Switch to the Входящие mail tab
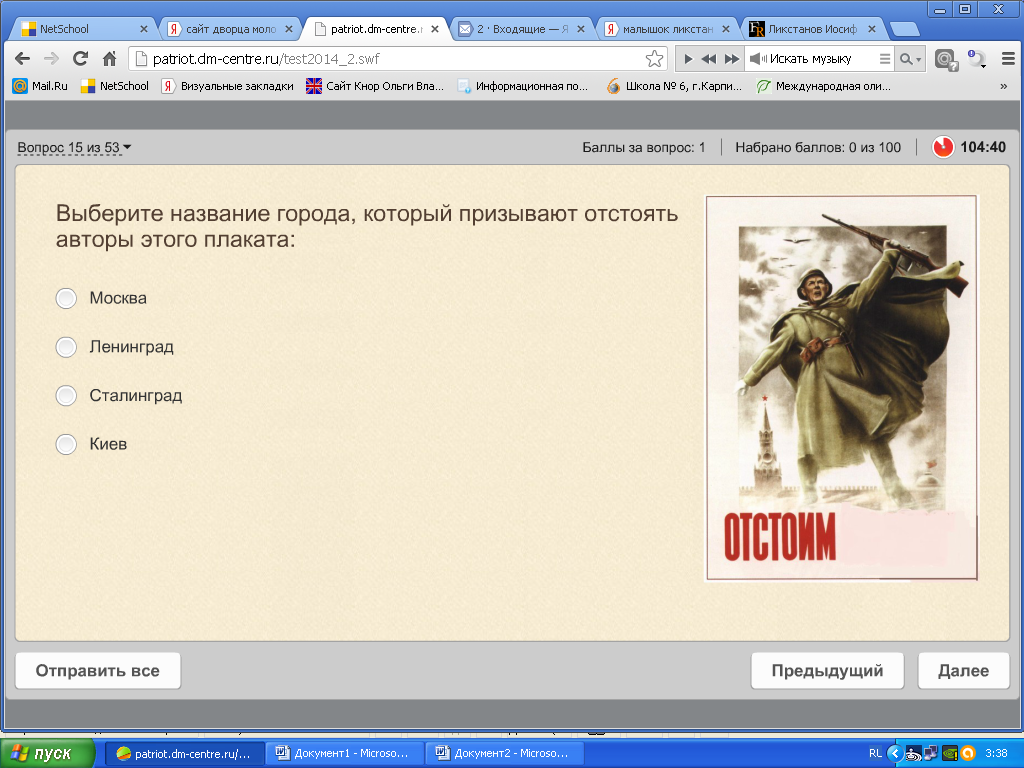The image size is (1024, 768). point(522,29)
